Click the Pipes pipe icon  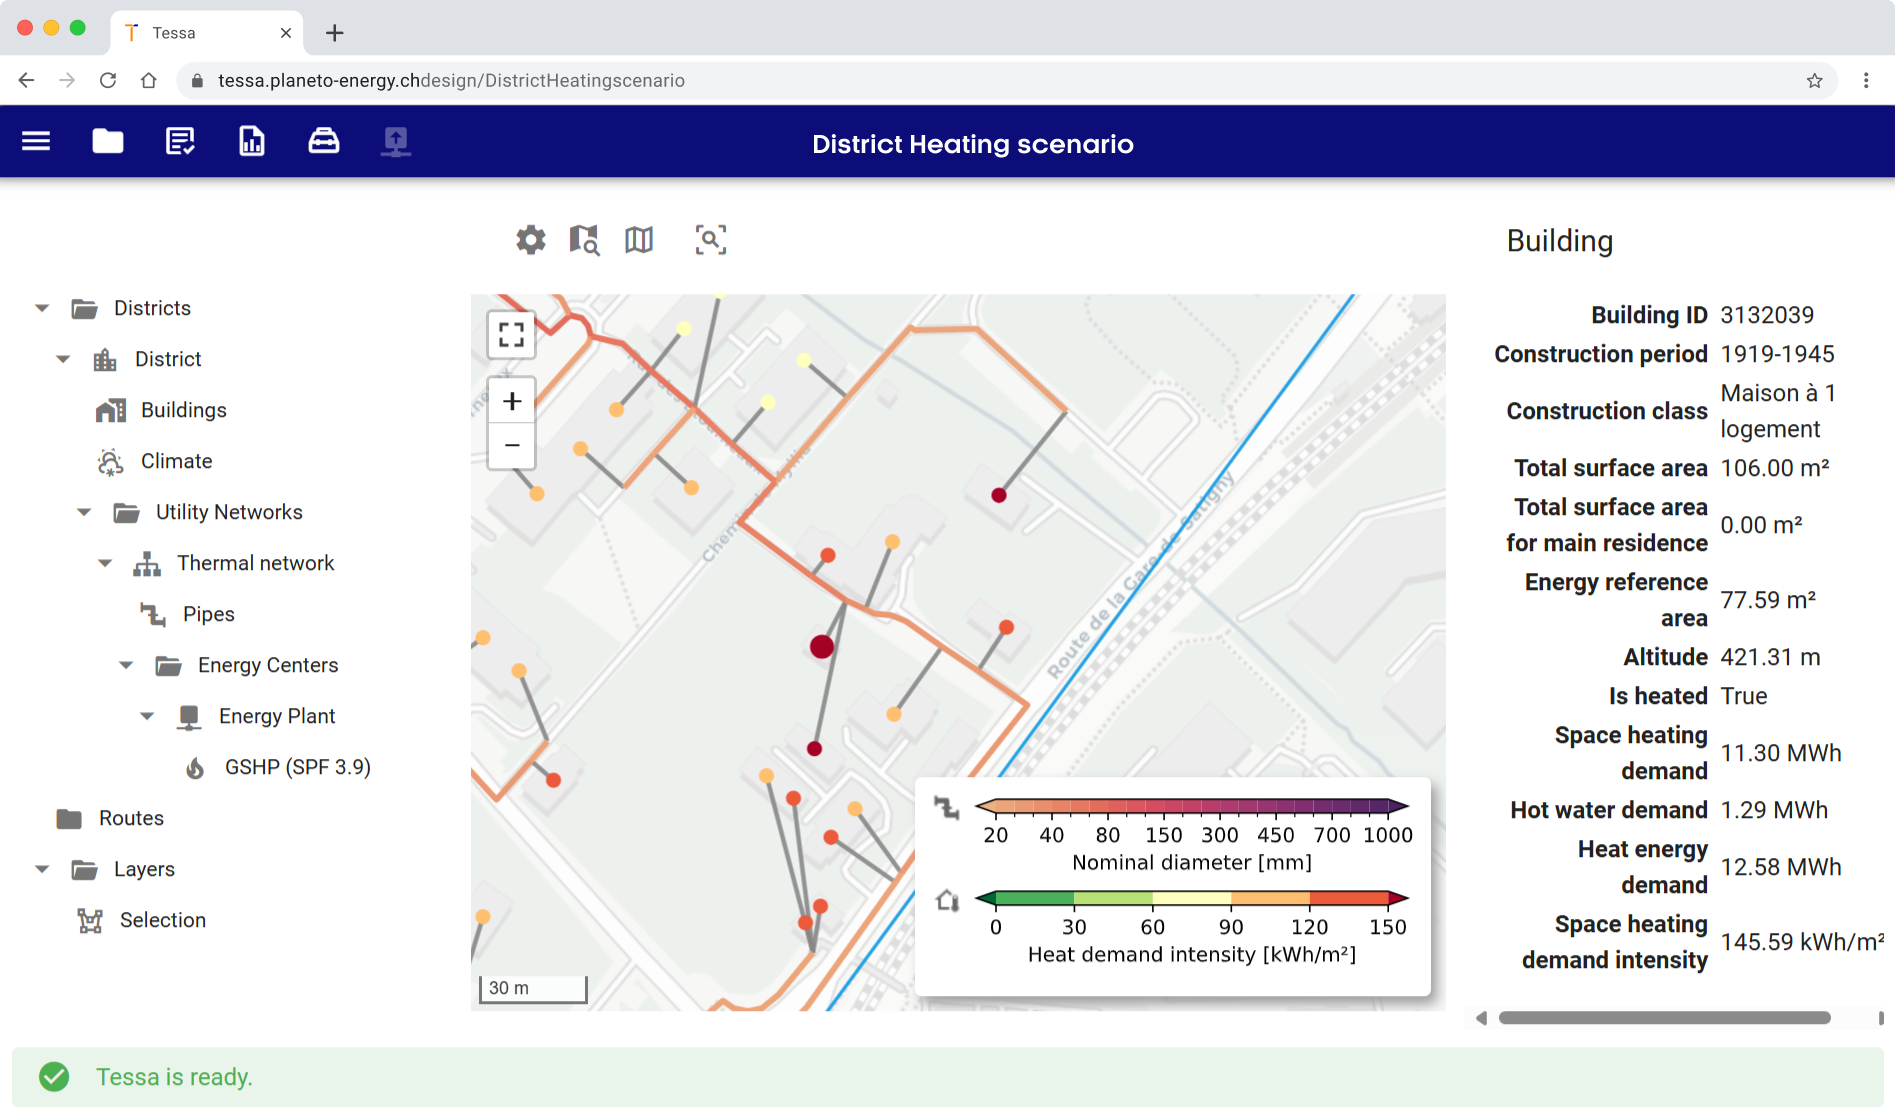click(153, 614)
